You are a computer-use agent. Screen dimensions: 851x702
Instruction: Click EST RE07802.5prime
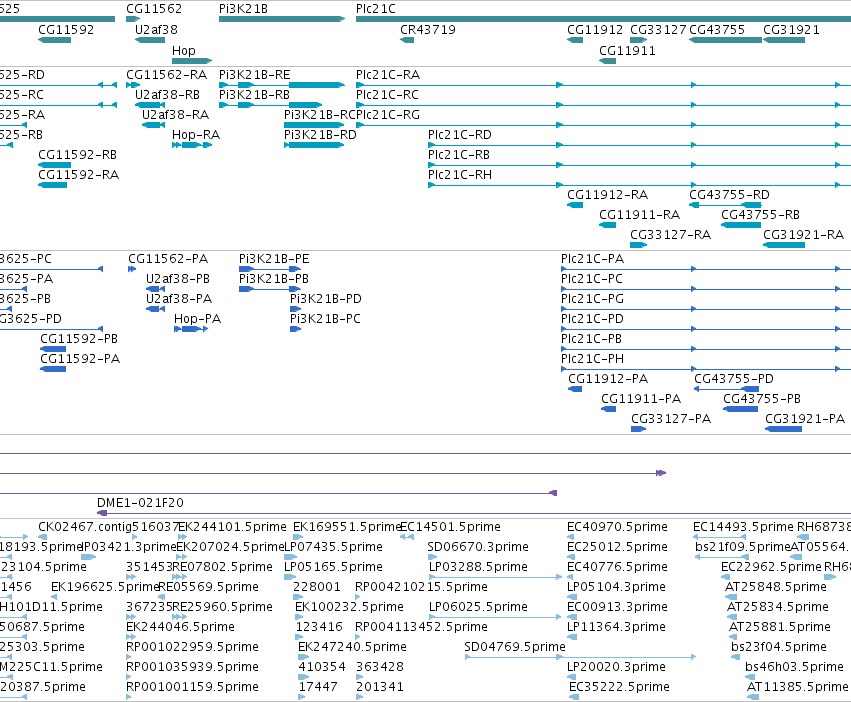click(x=223, y=567)
